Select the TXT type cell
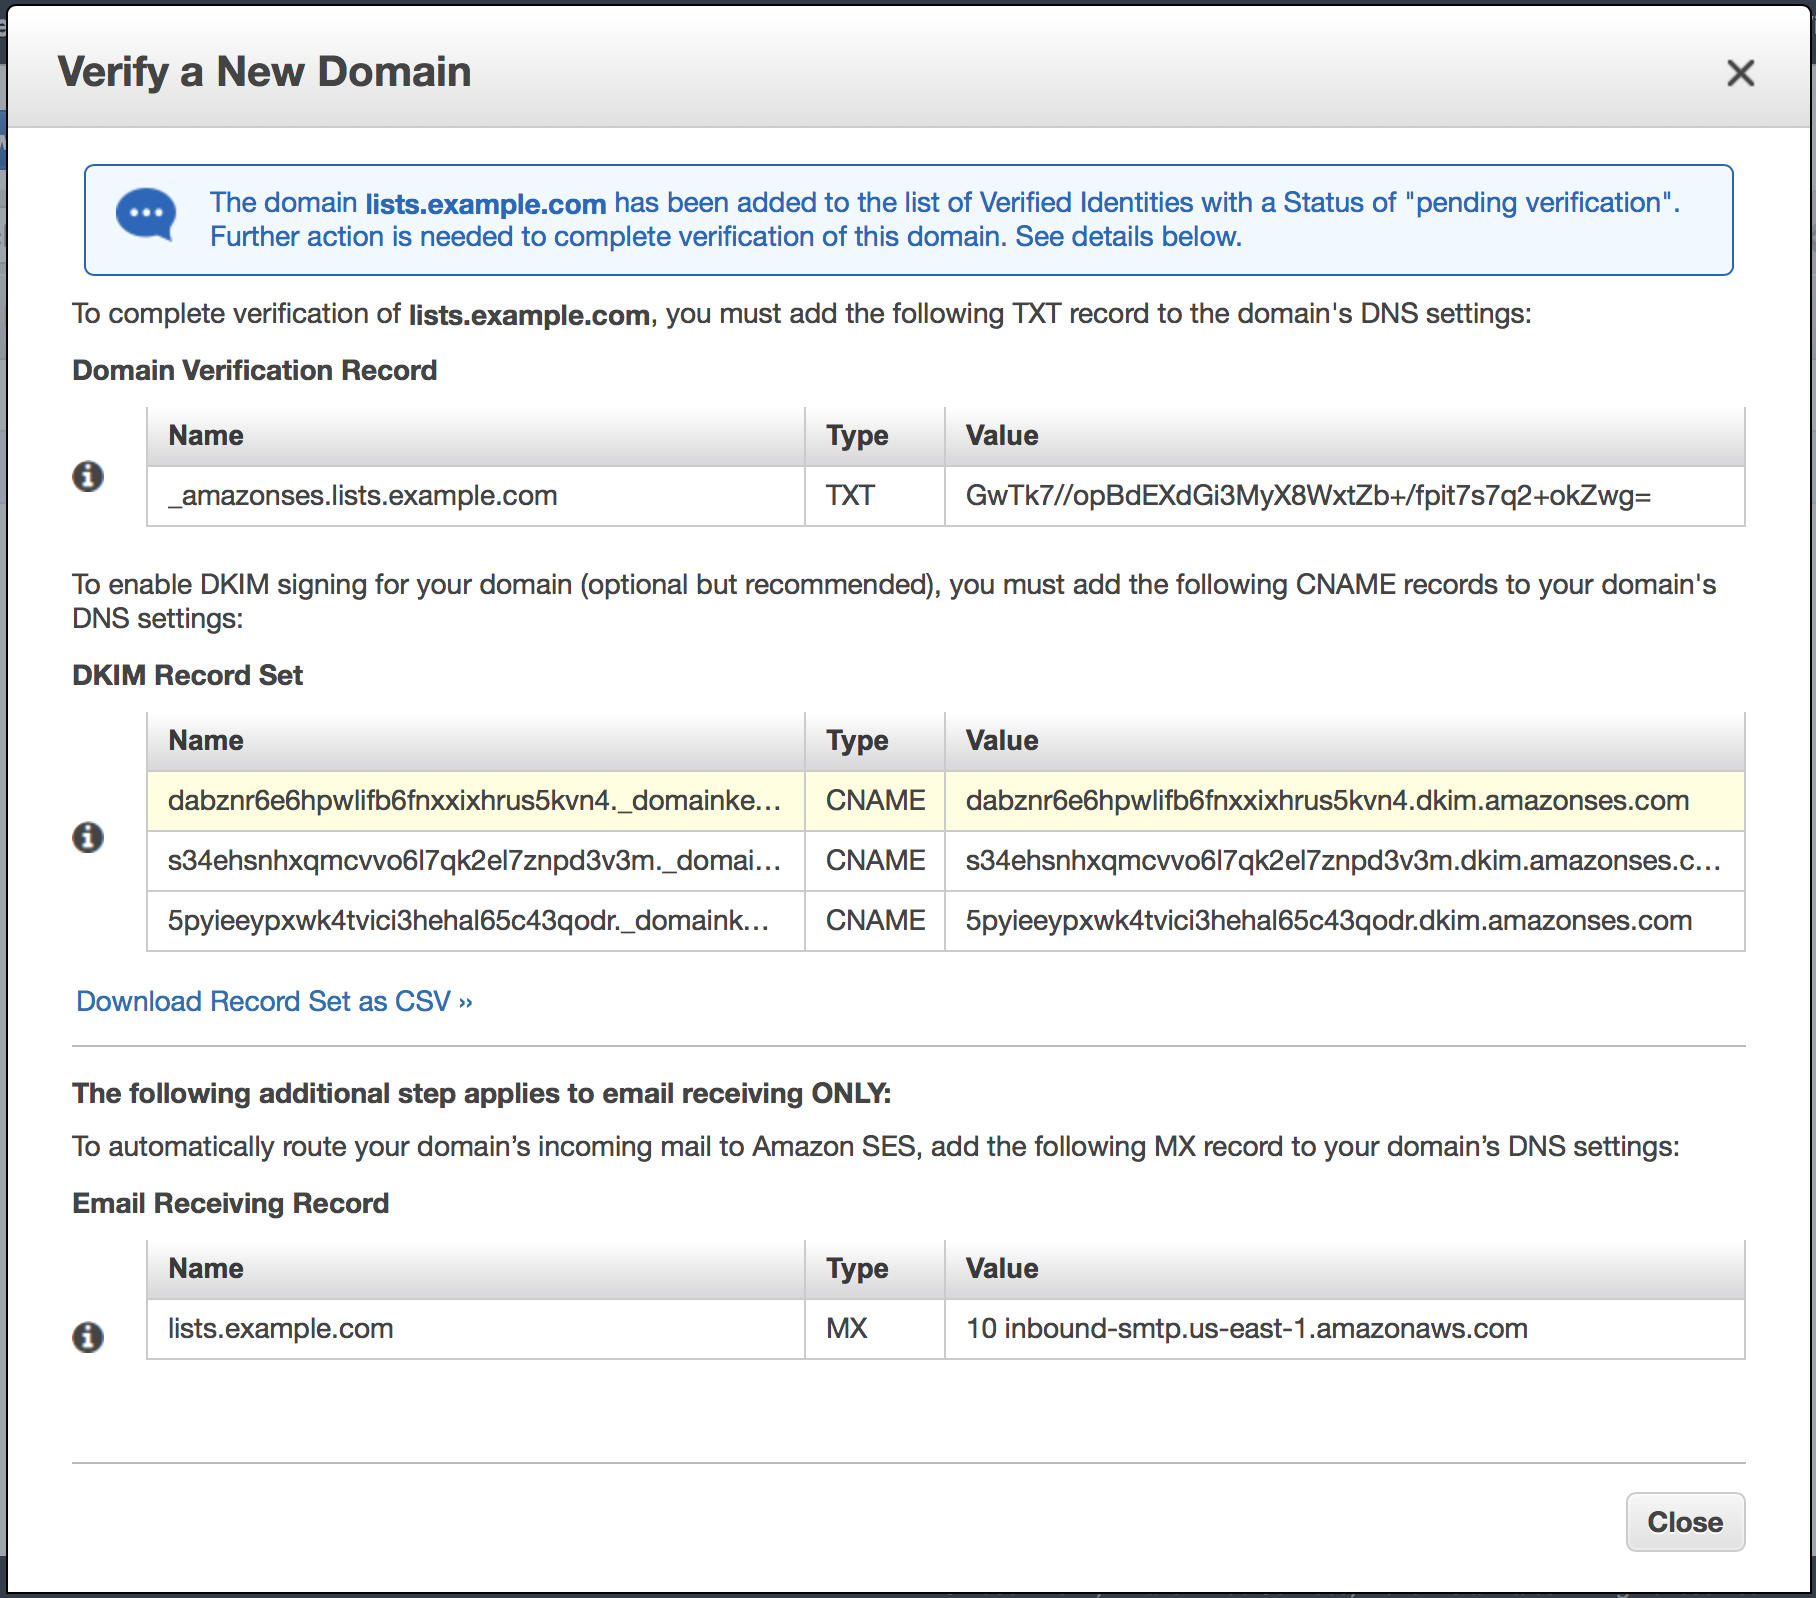Viewport: 1816px width, 1598px height. click(875, 496)
